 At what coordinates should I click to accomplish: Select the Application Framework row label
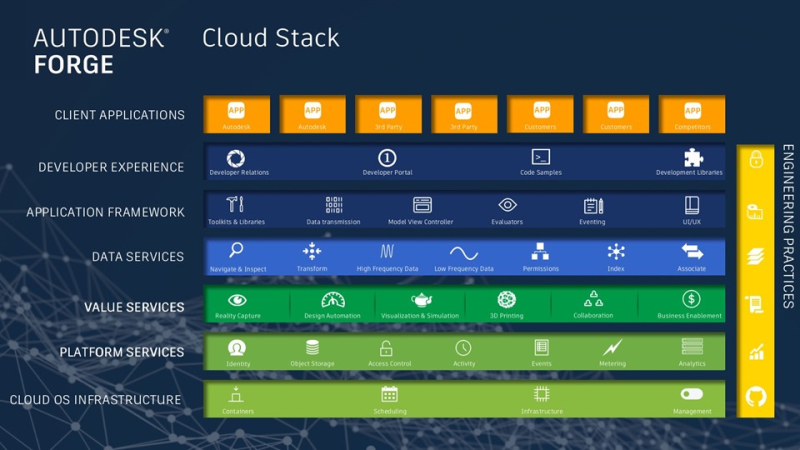coord(106,212)
